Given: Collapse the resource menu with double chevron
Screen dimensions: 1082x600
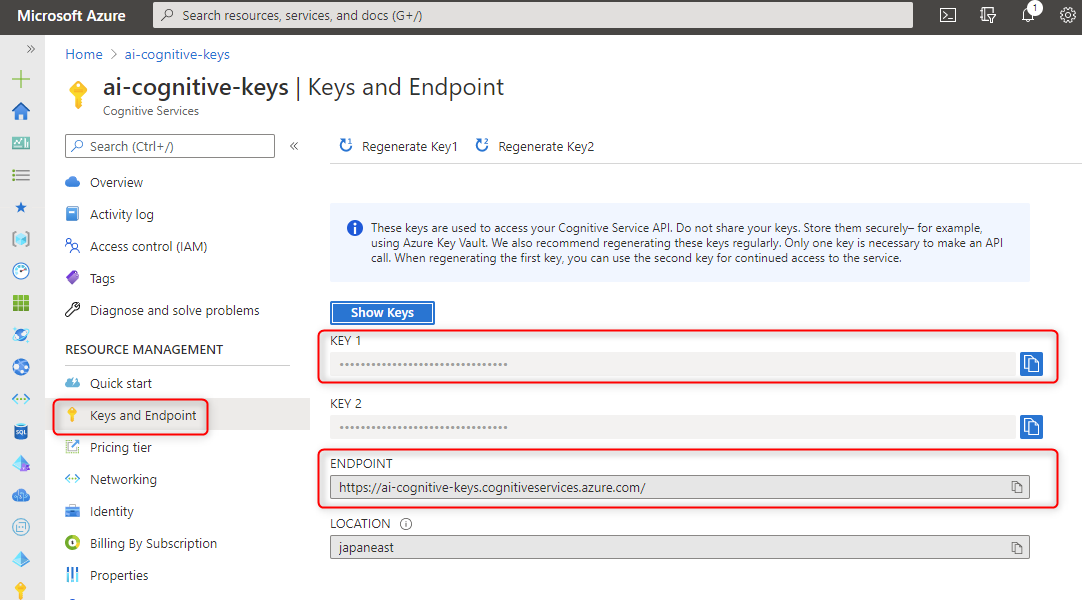Looking at the screenshot, I should [x=294, y=146].
